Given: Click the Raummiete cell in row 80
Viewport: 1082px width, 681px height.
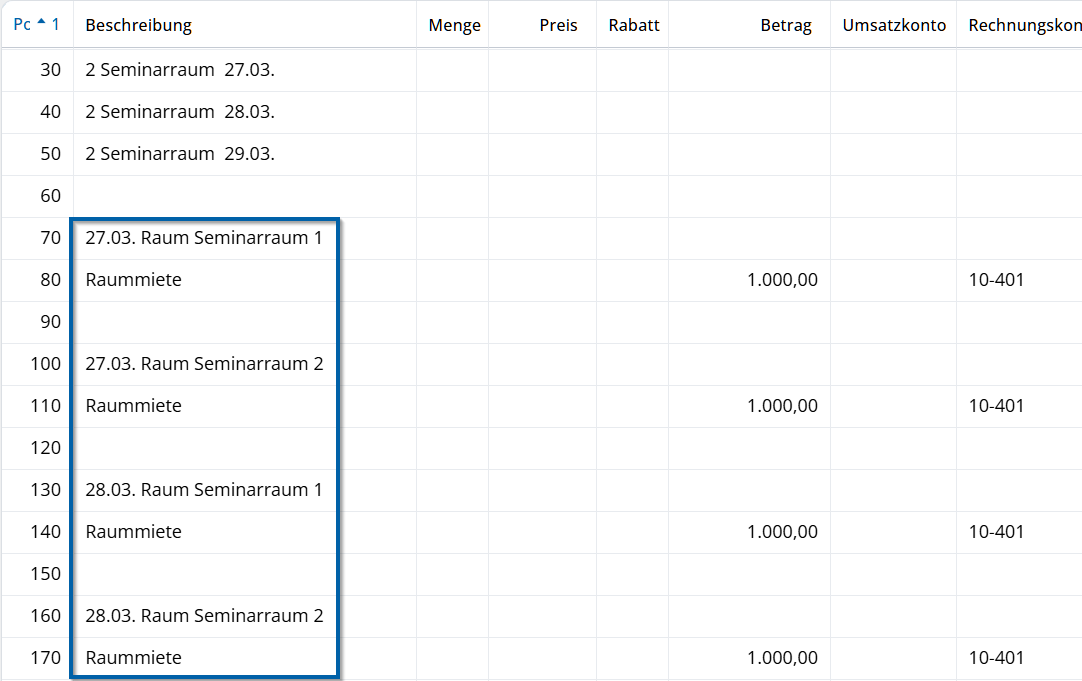Looking at the screenshot, I should [134, 280].
